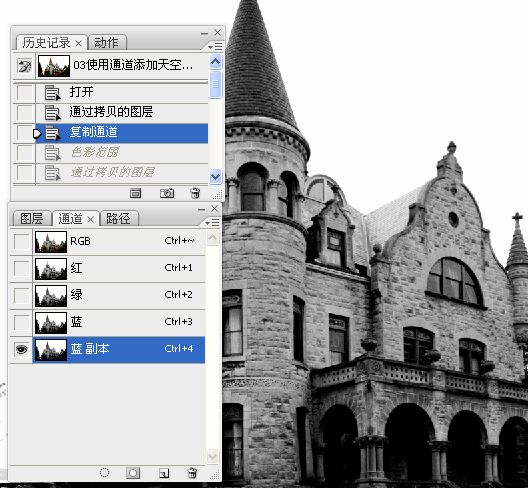Open the History panel flyout menu

tap(216, 46)
